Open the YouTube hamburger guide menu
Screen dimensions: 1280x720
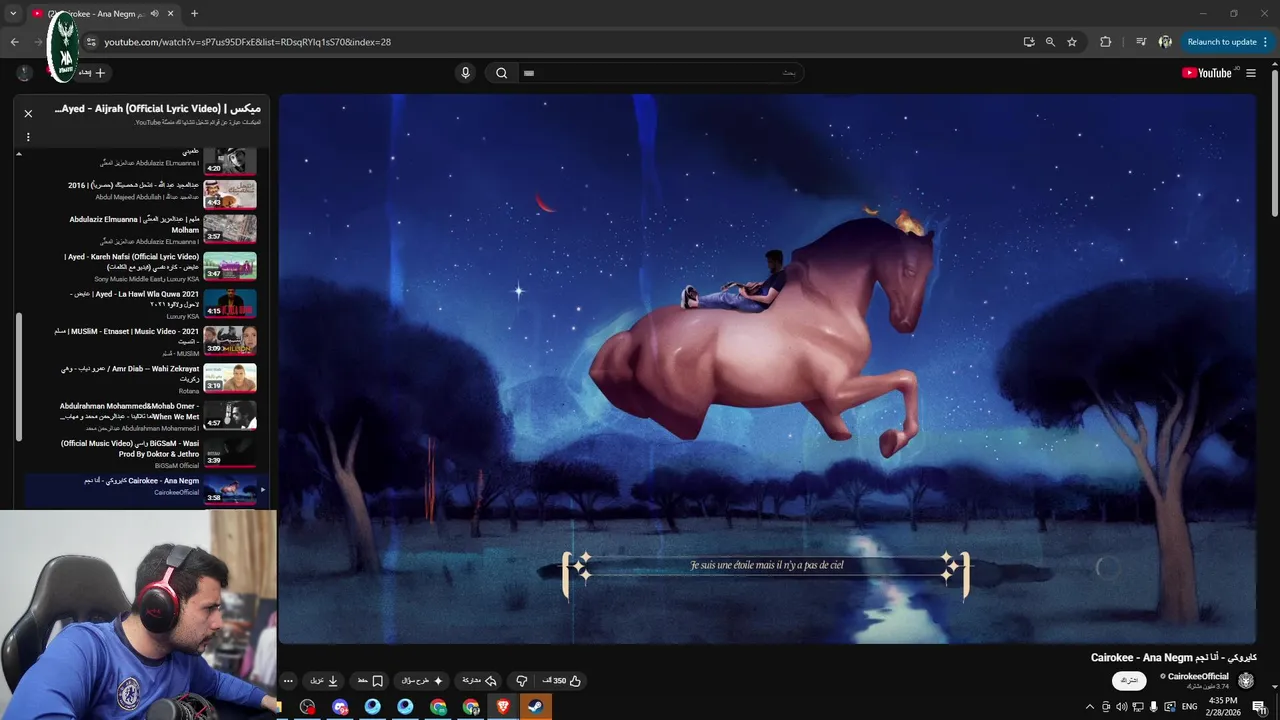(1251, 73)
